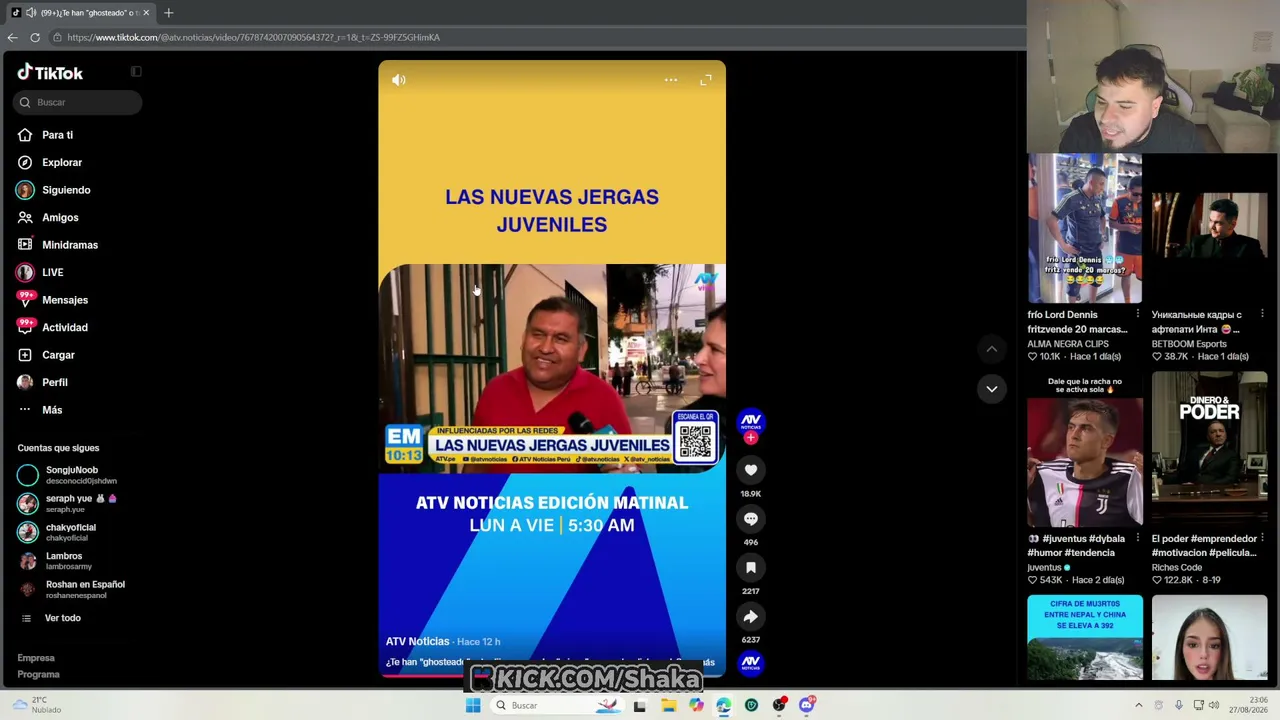The height and width of the screenshot is (720, 1280).
Task: Open the Riches Code channel
Action: point(1177,568)
